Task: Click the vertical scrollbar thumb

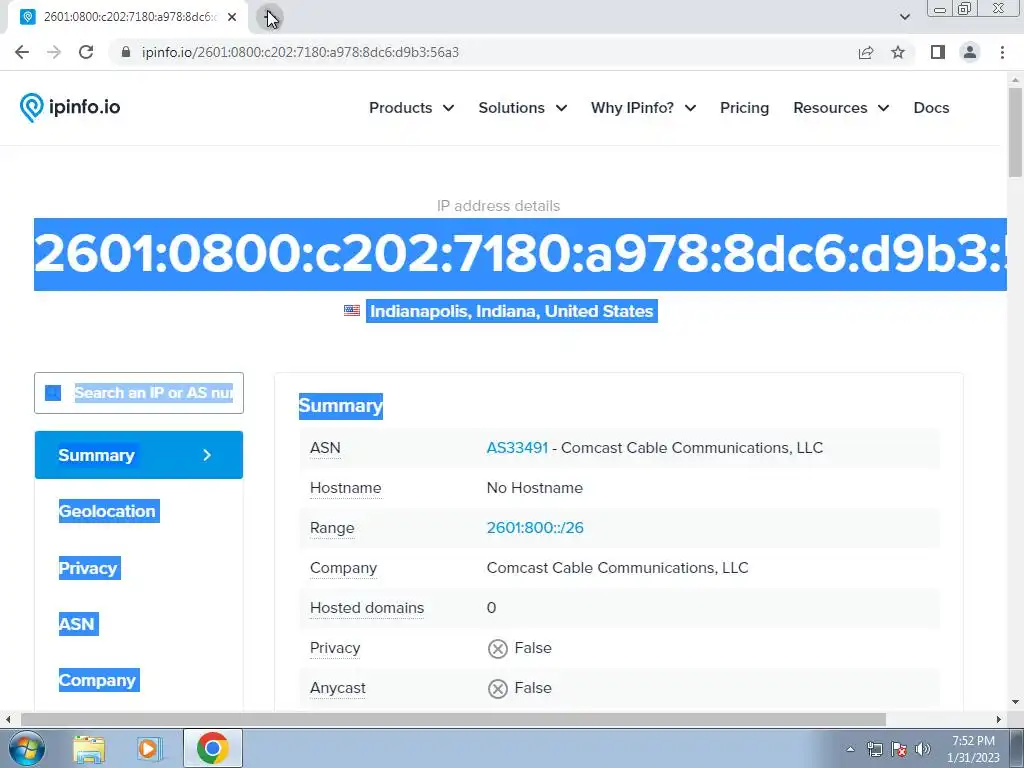Action: pos(1015,132)
